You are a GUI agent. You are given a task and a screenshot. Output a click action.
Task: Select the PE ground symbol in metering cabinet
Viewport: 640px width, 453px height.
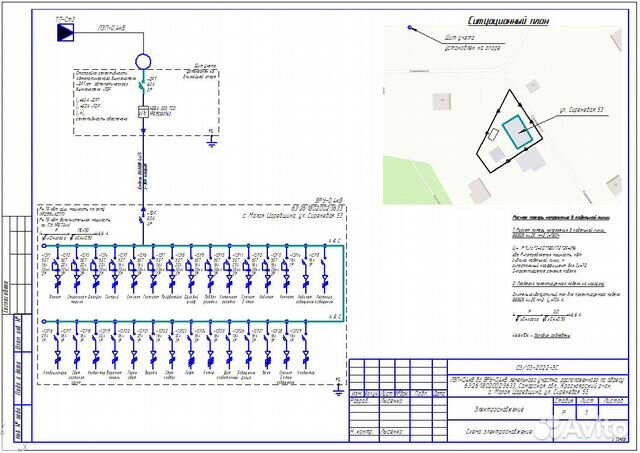coord(209,139)
